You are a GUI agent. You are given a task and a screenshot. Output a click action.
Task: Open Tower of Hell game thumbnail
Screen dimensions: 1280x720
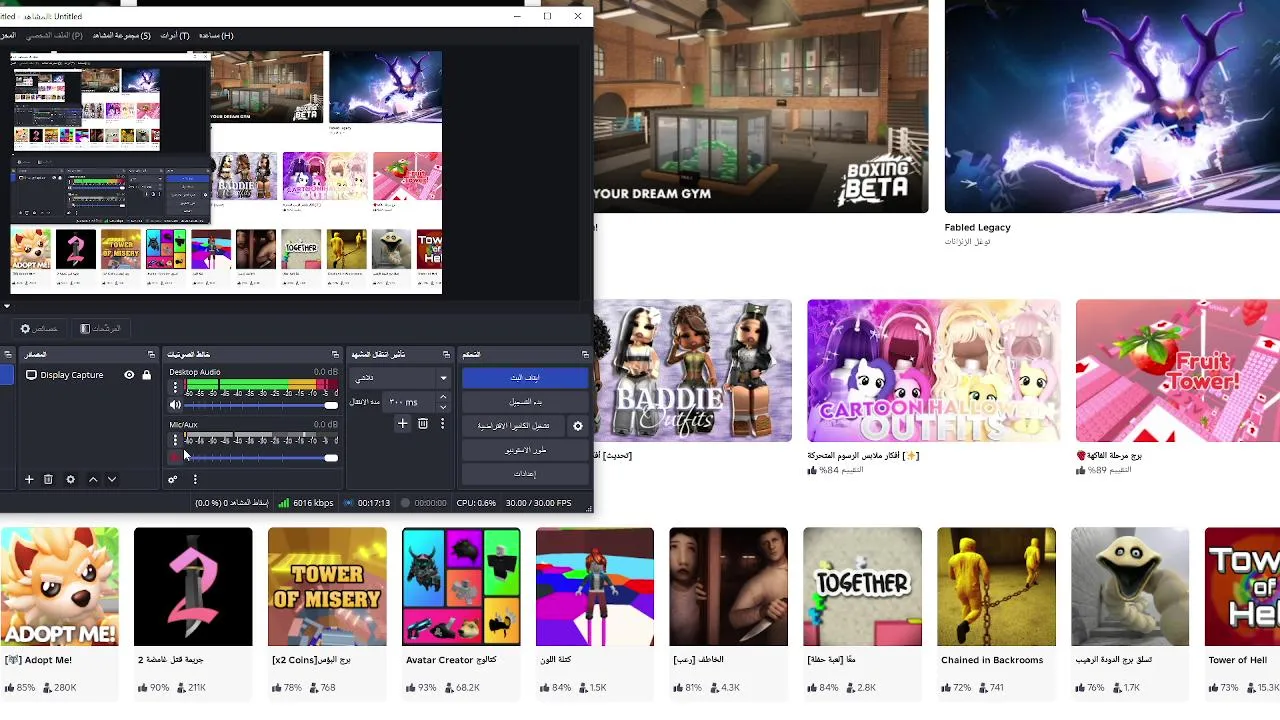pos(1242,587)
